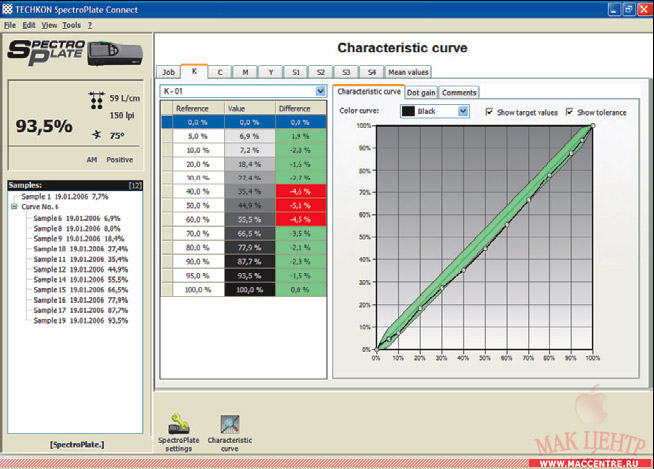Image resolution: width=654 pixels, height=469 pixels.
Task: Open the Color curve Black dropdown
Action: tap(463, 111)
